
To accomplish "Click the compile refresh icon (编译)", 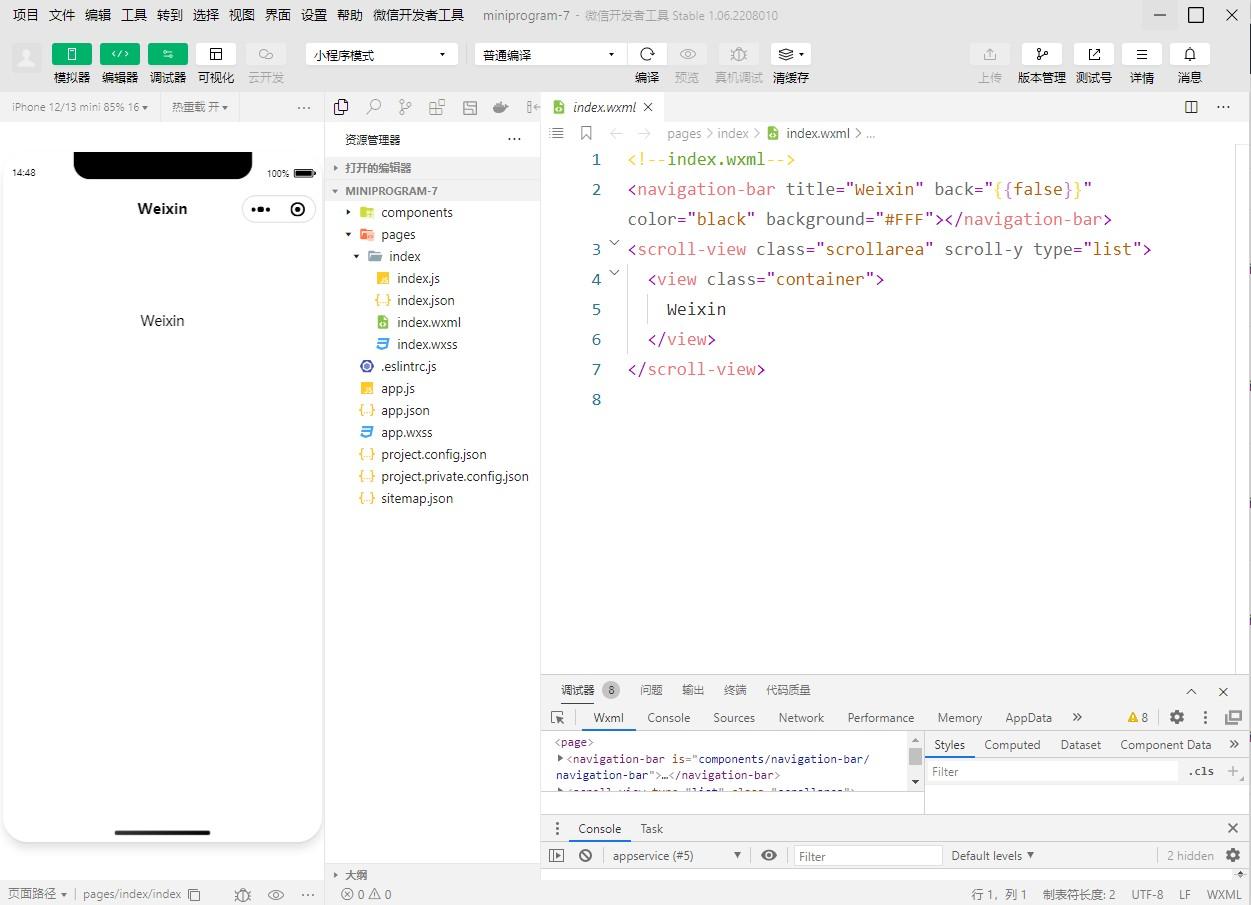I will click(x=647, y=54).
